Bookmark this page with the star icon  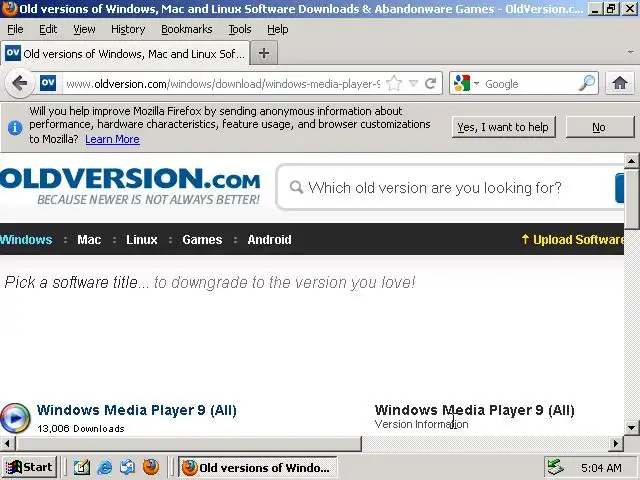coord(394,84)
